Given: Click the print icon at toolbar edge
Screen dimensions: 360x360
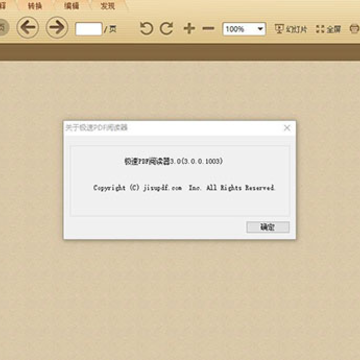Looking at the screenshot, I should (x=355, y=29).
